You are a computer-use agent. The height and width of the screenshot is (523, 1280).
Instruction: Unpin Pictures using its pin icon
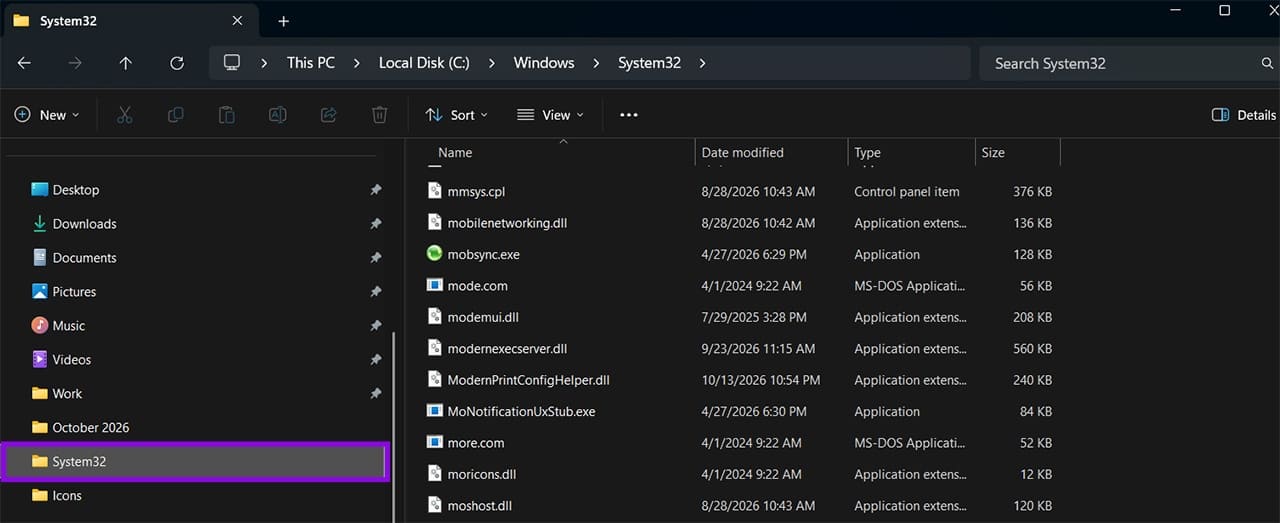click(376, 292)
